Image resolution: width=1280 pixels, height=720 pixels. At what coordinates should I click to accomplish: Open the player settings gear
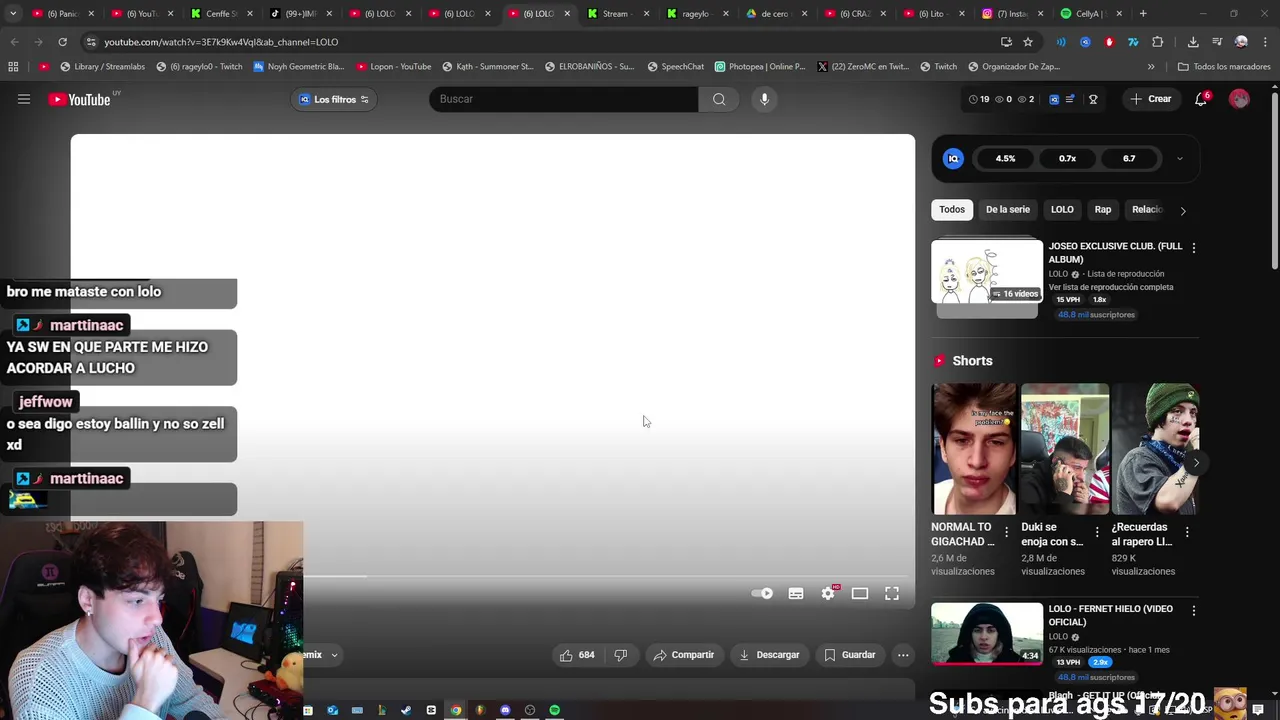(828, 593)
